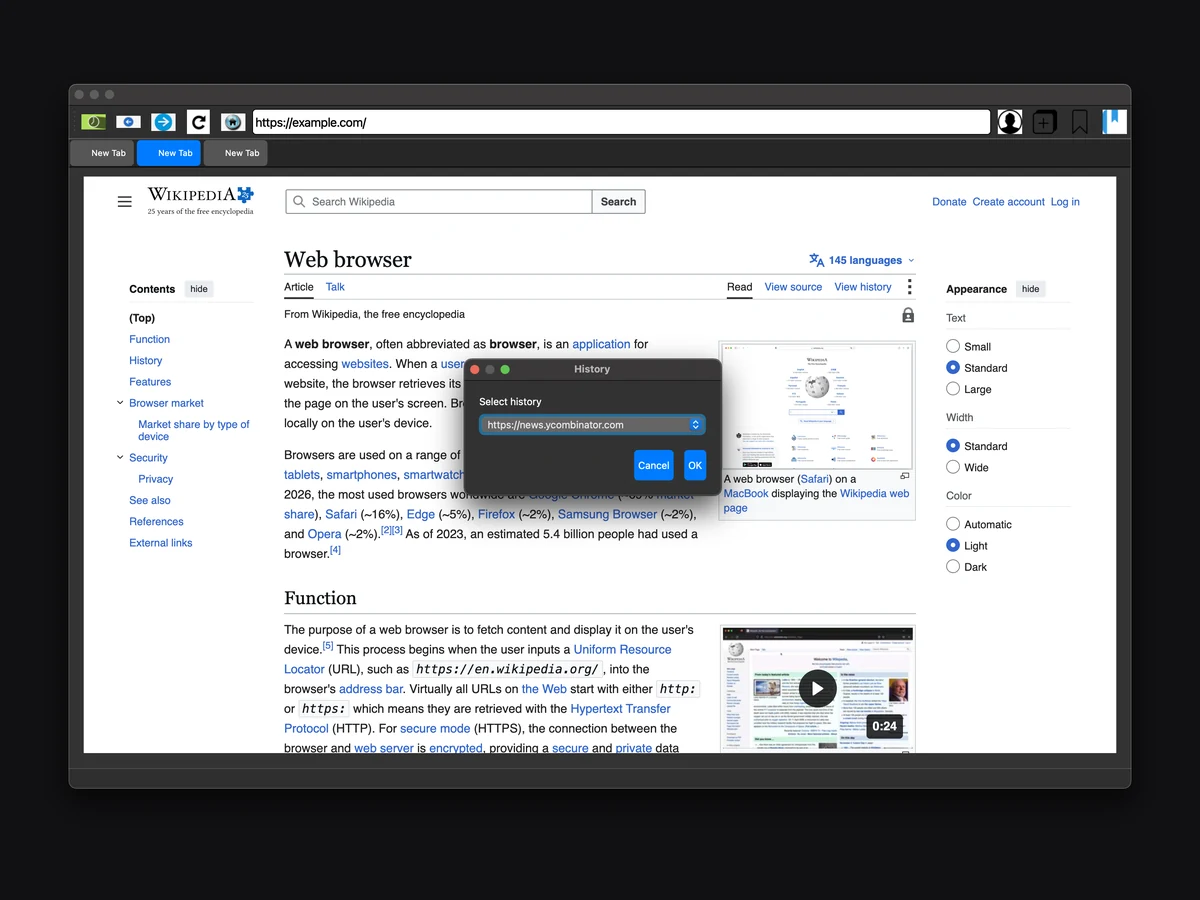Open the user profile icon
The width and height of the screenshot is (1200, 900).
(1010, 122)
